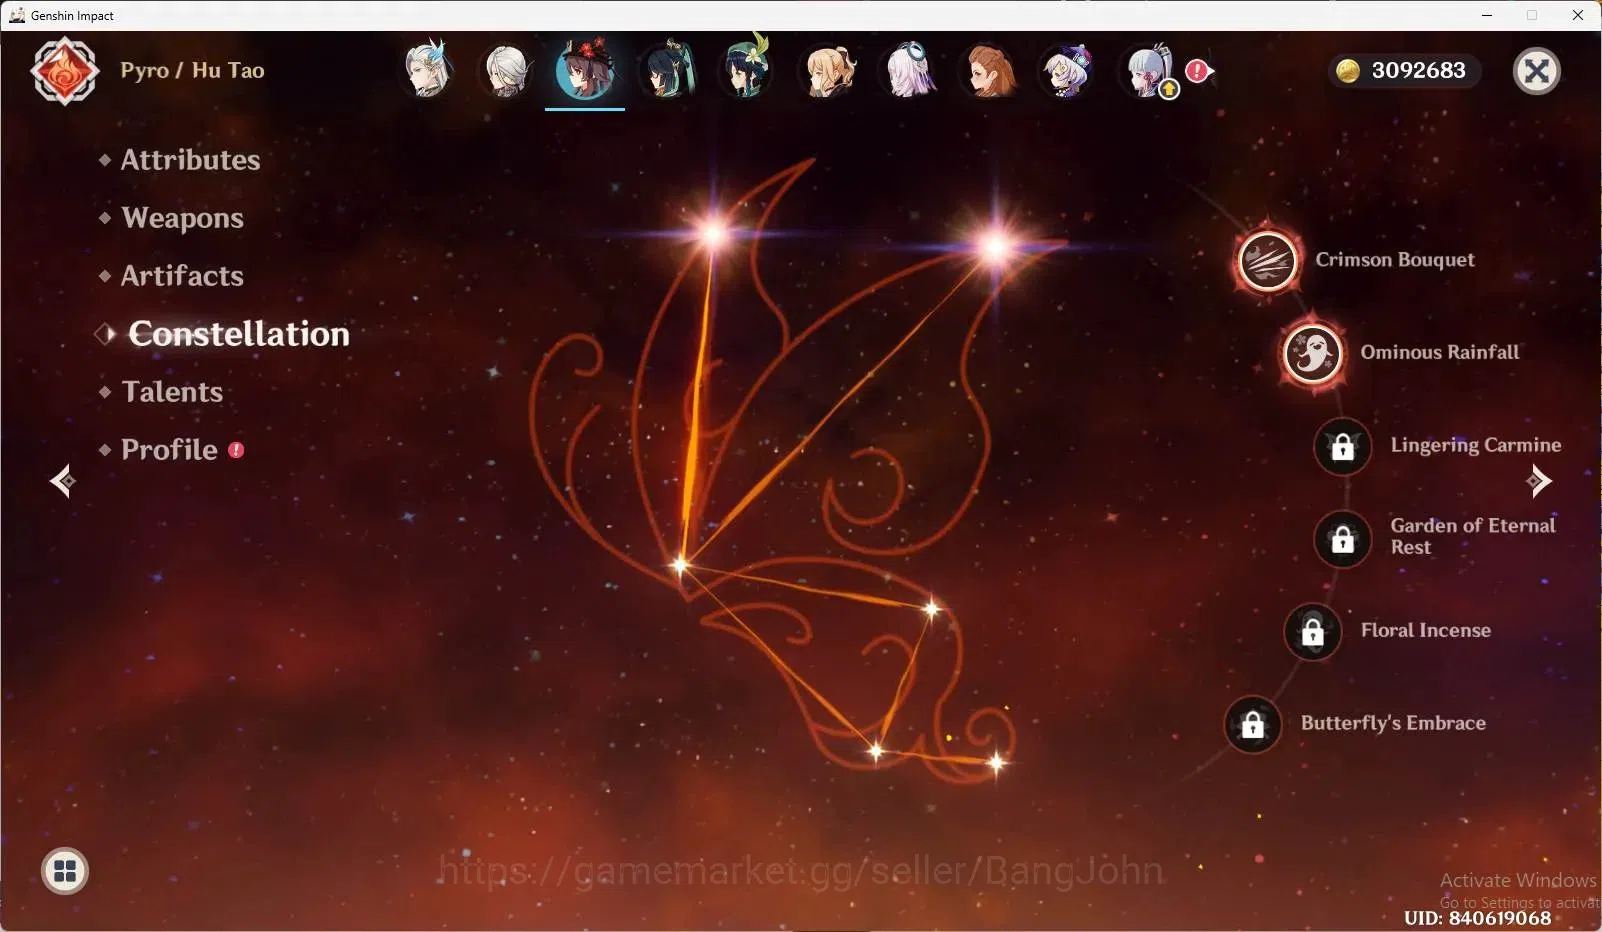Click the locked Butterfly's Embrace node
This screenshot has width=1602, height=932.
(1252, 724)
